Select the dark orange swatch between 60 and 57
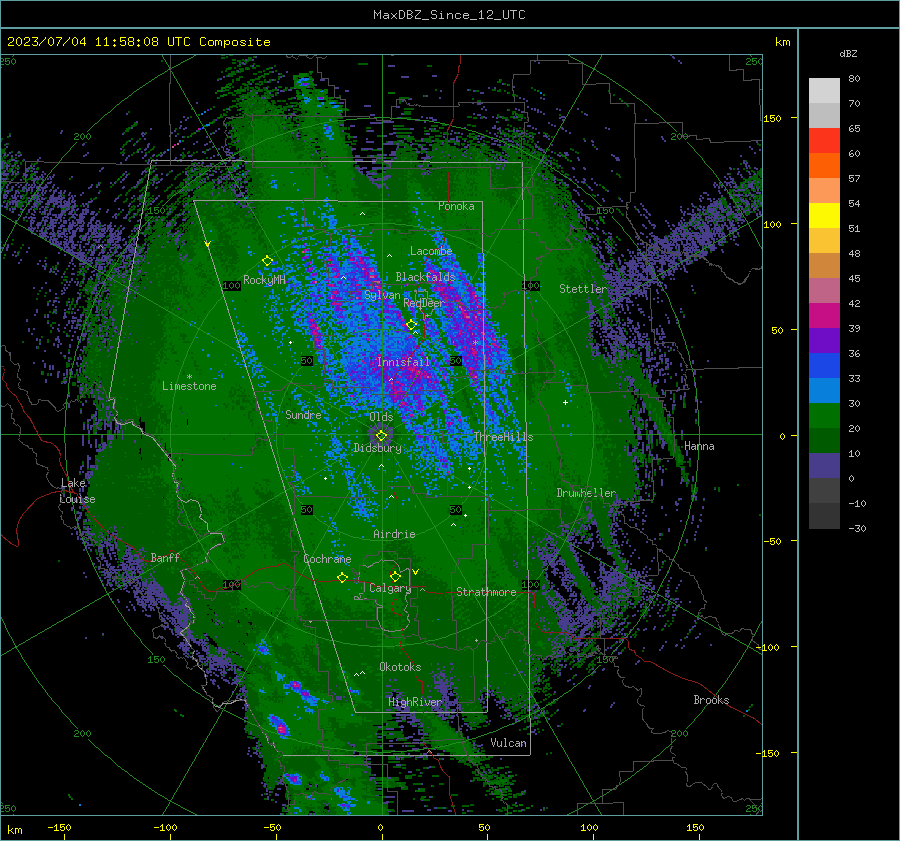 click(x=824, y=166)
